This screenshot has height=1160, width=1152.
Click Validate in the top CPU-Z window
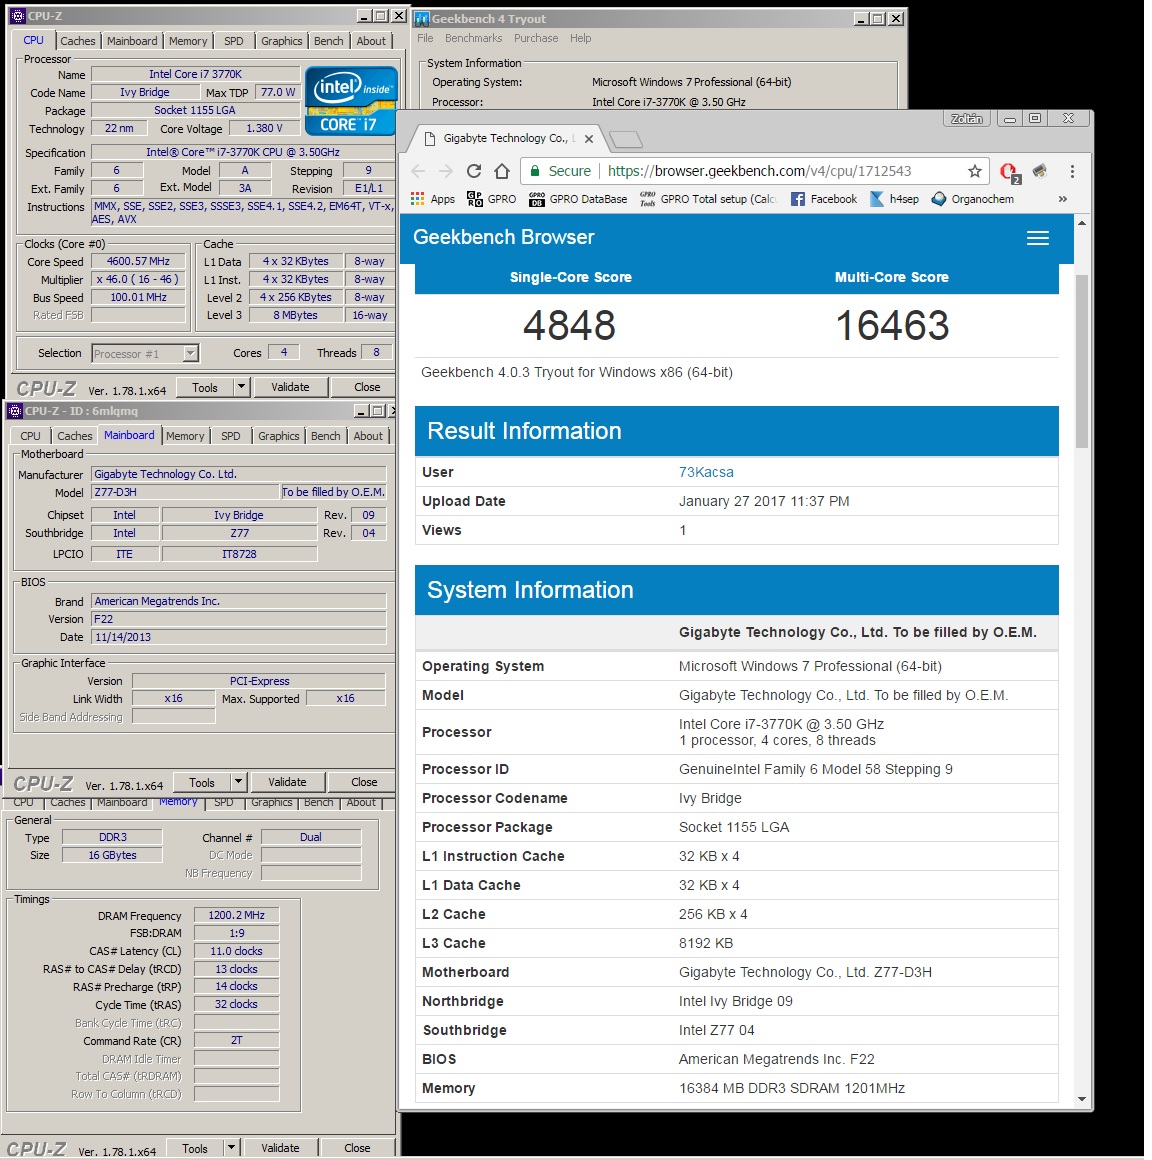(x=290, y=387)
